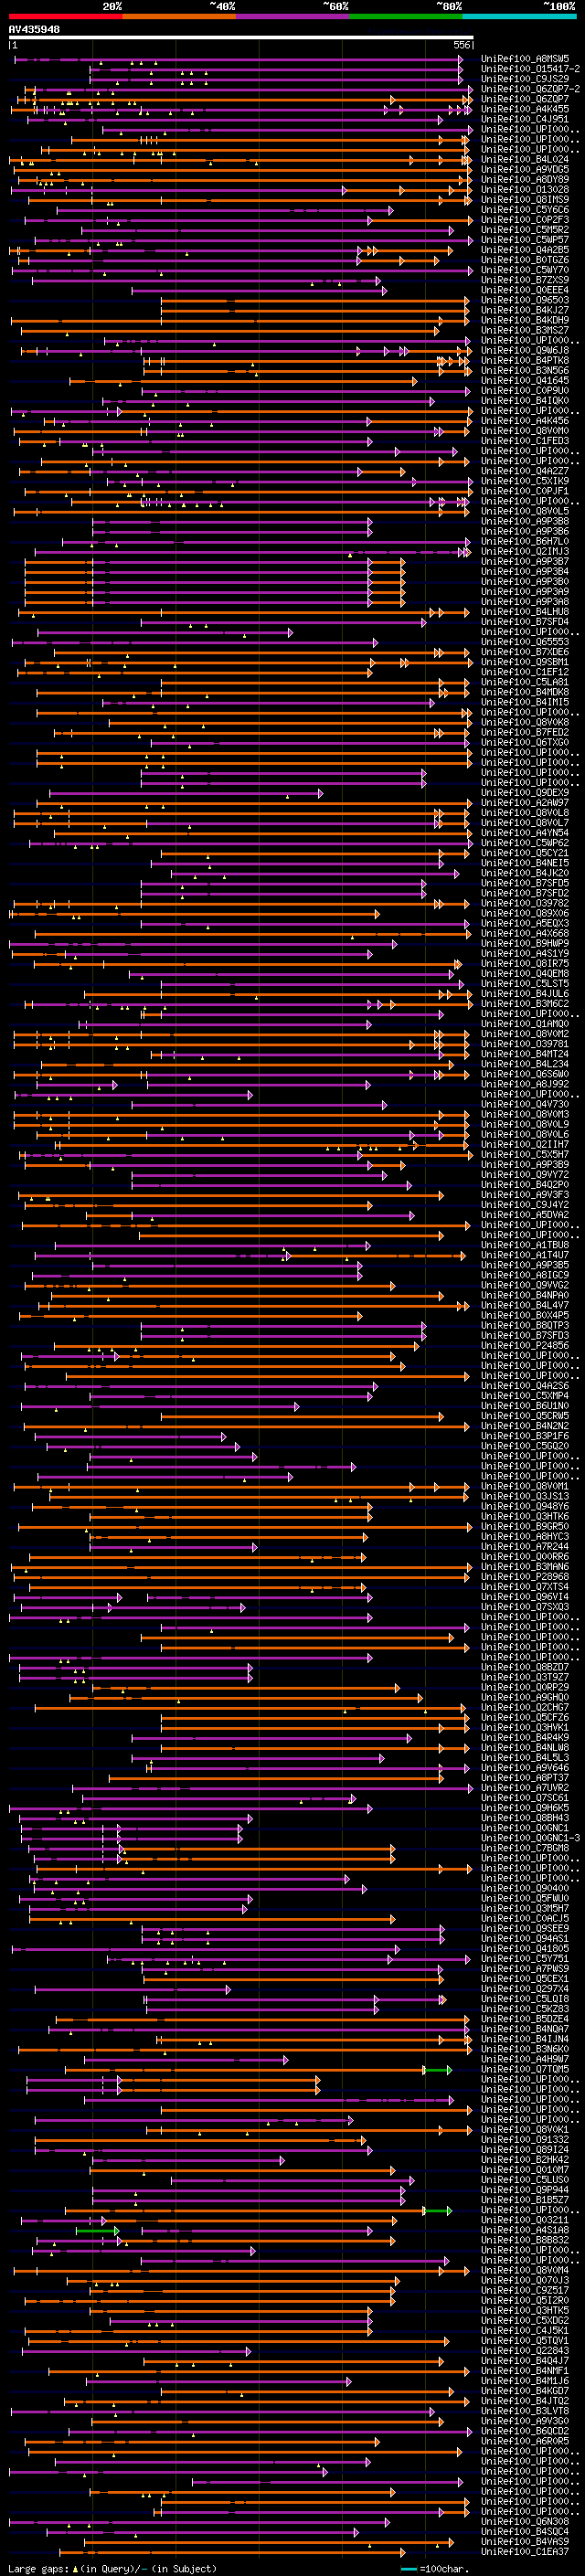Image resolution: width=585 pixels, height=2576 pixels.
Task: Click hit label UniRef100_Q65553
Action: (x=525, y=642)
